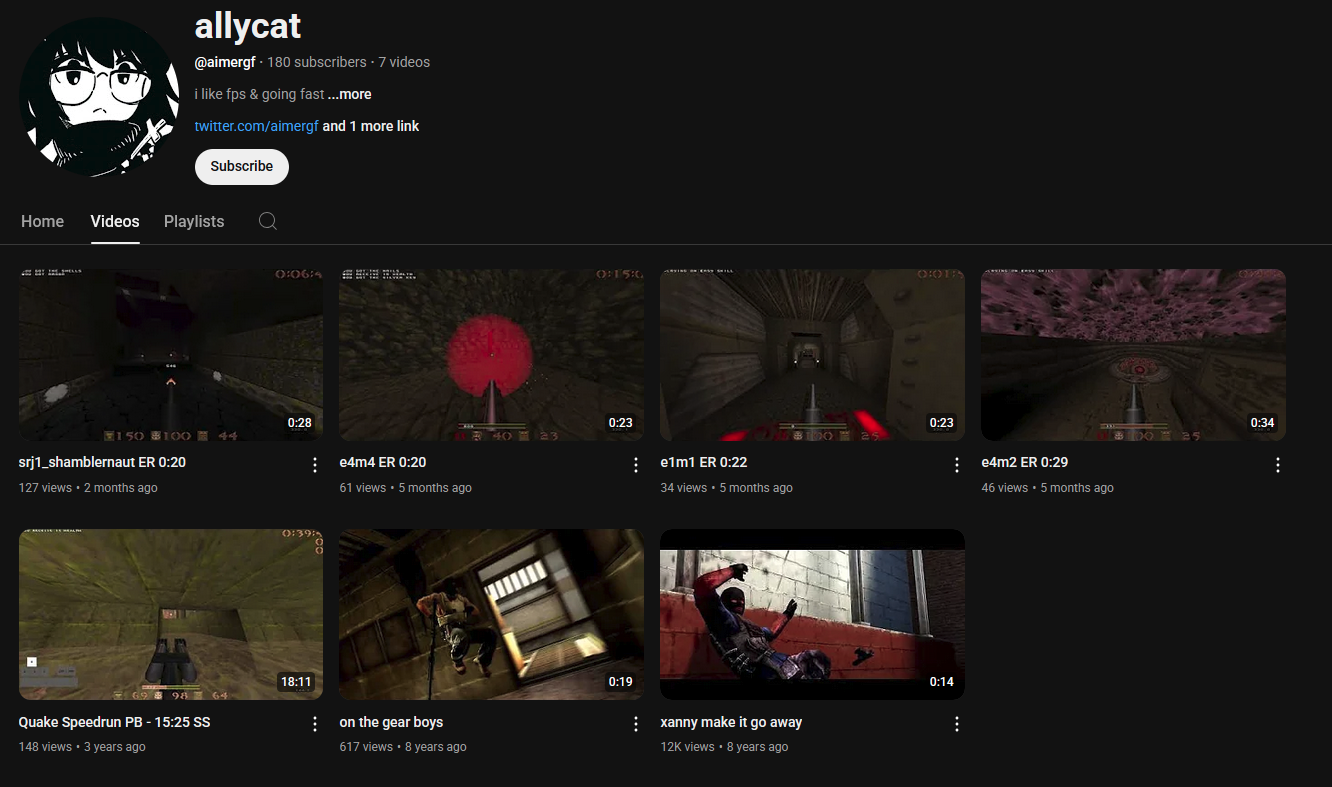Viewport: 1332px width, 787px height.
Task: Switch to the Home tab
Action: click(x=43, y=221)
